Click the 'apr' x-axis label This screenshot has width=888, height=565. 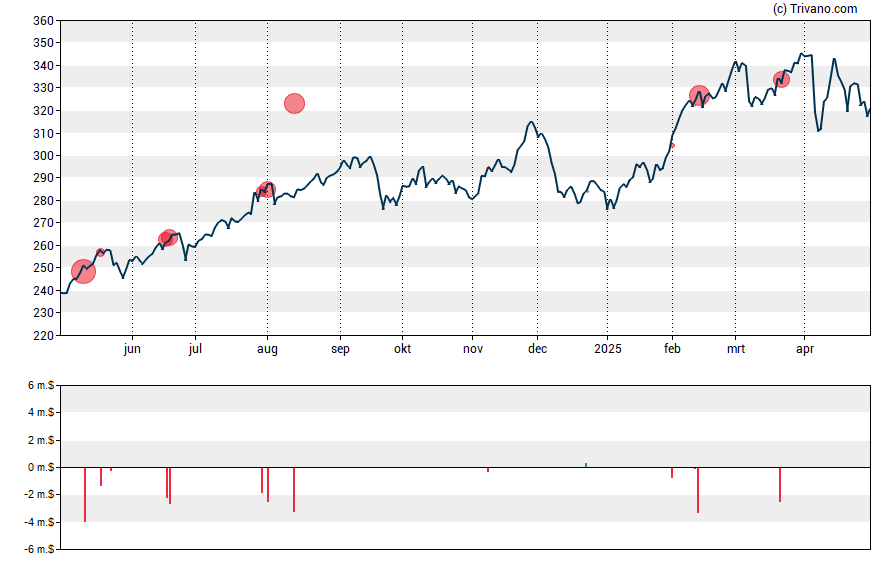805,350
